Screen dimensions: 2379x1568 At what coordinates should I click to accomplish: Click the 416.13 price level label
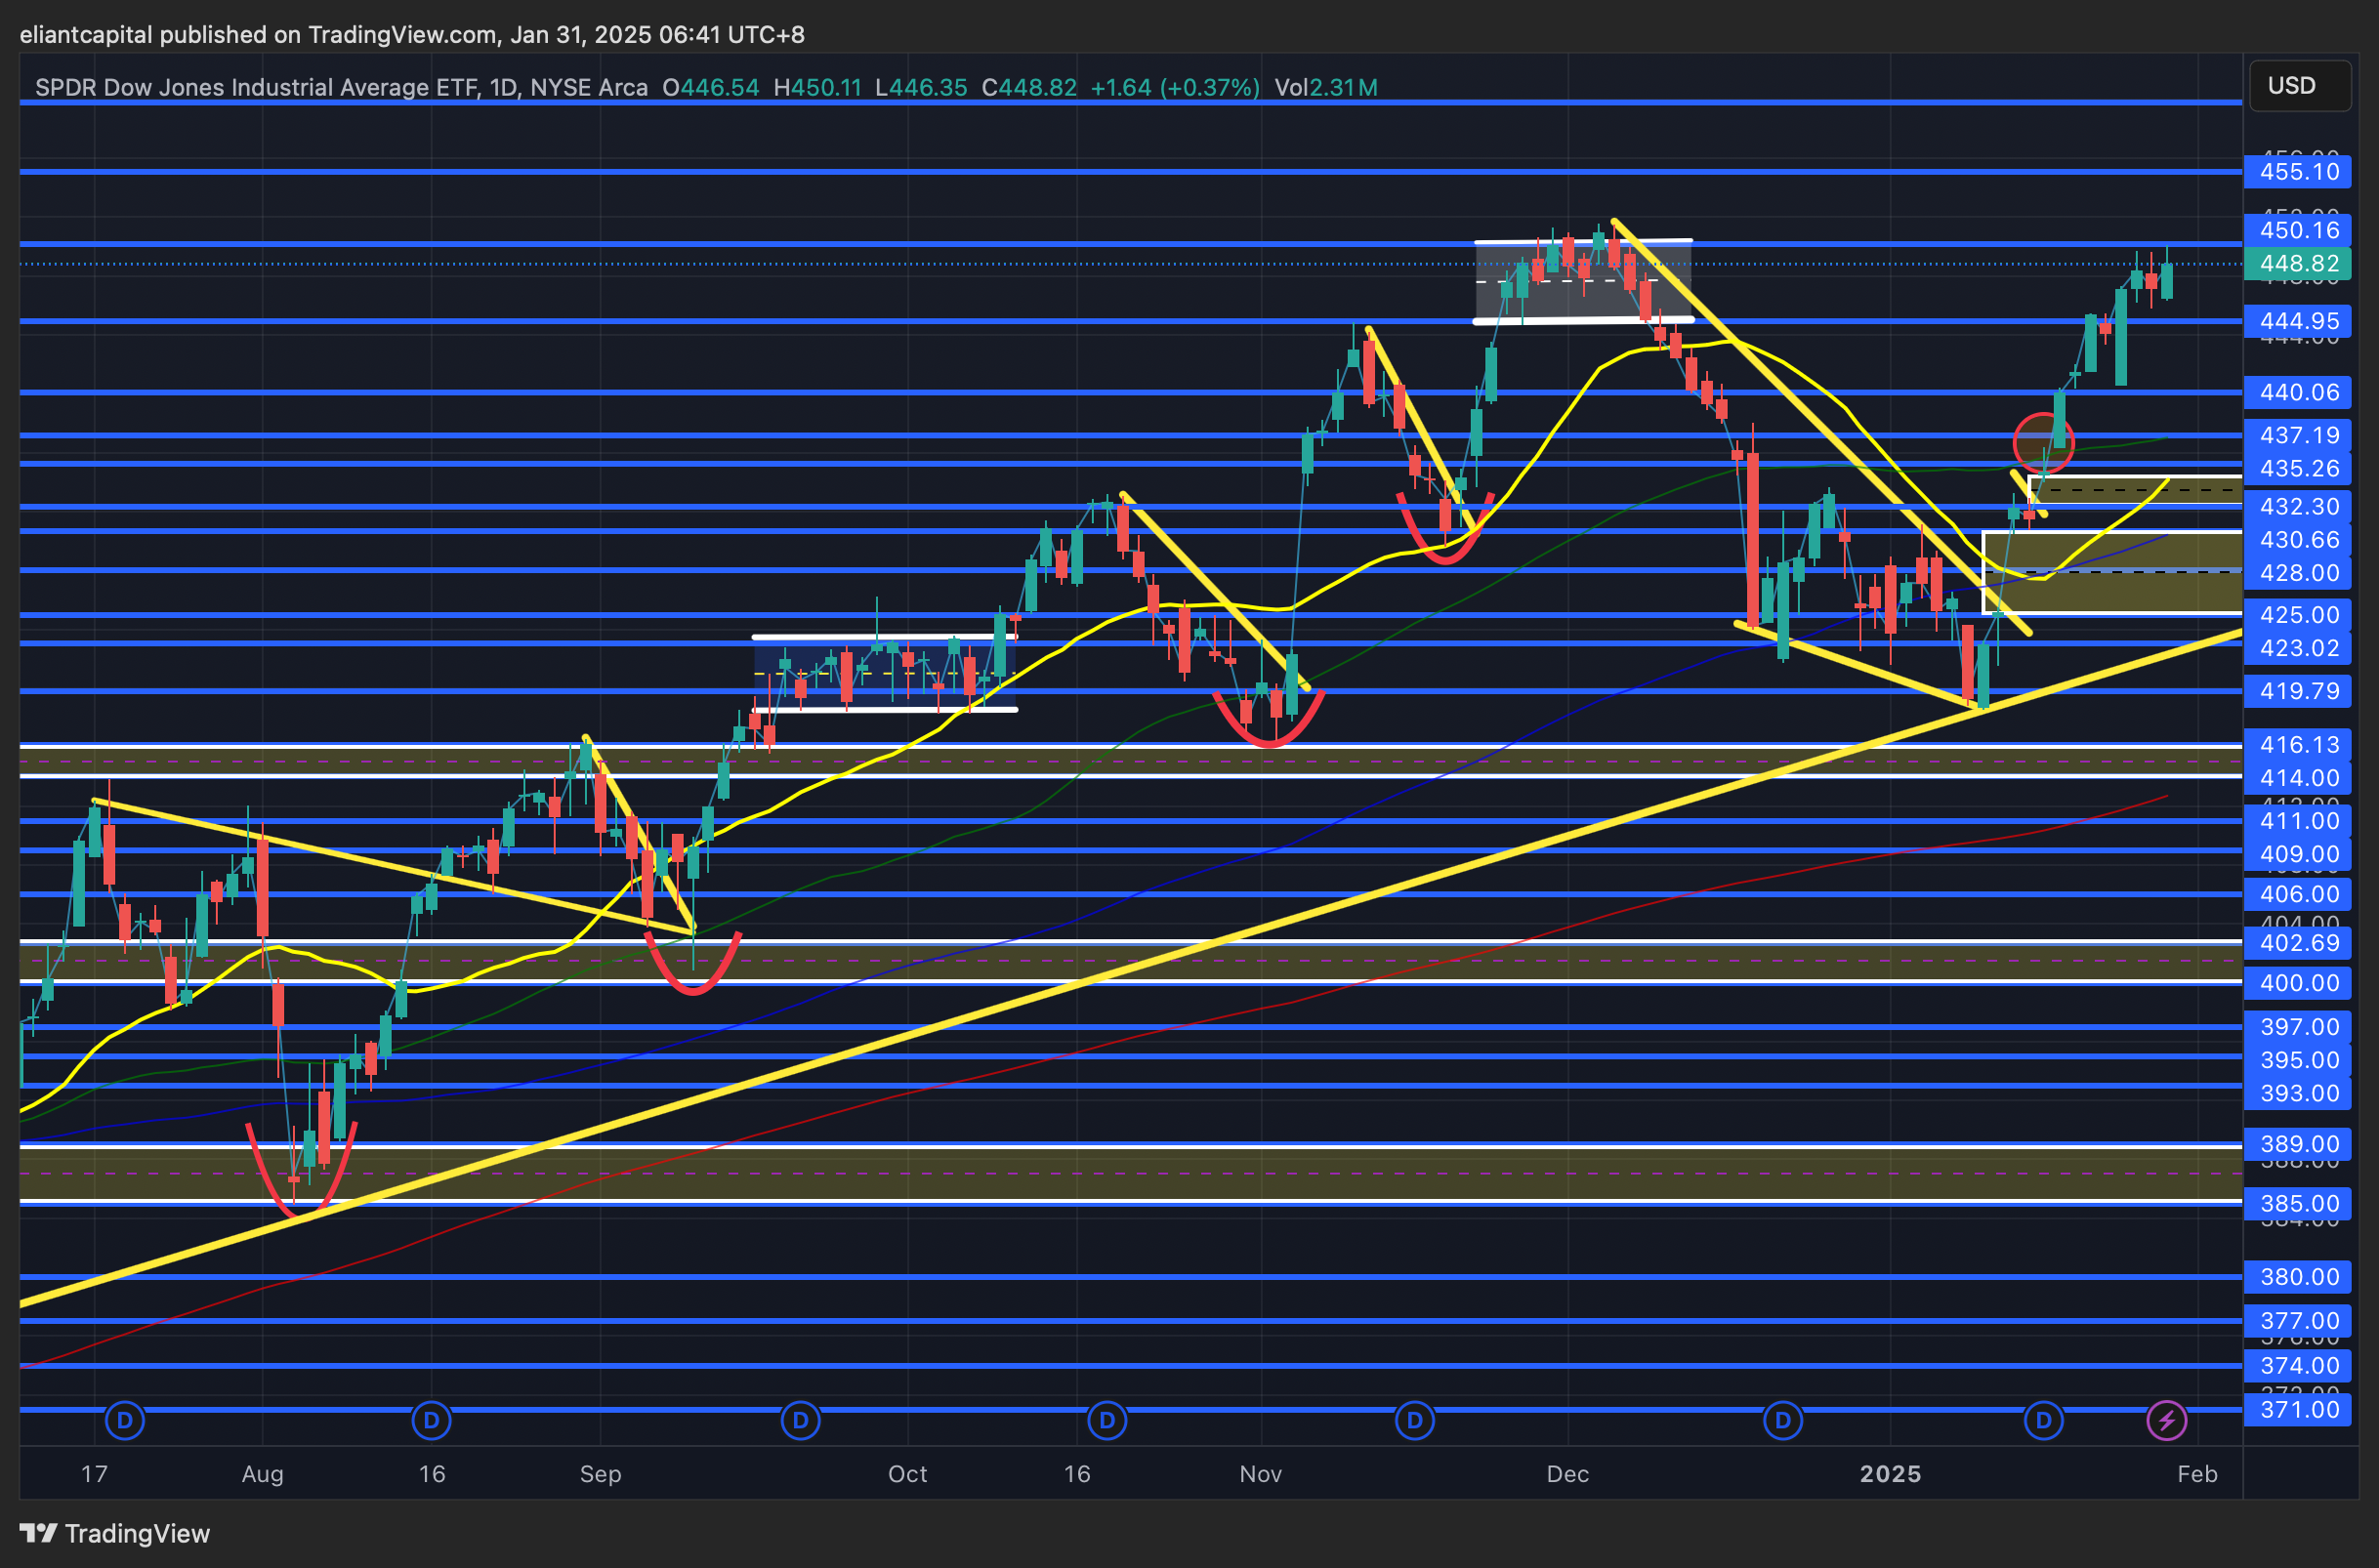(x=2299, y=745)
